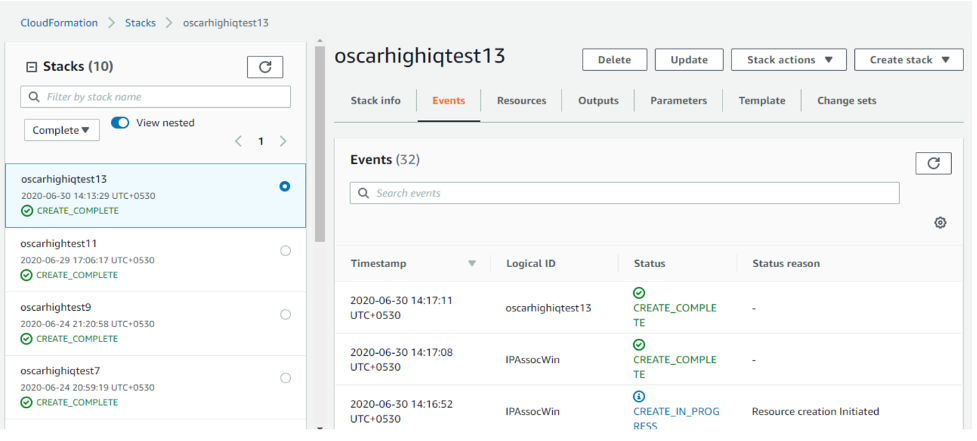Switch to the Template tab
The image size is (977, 441).
[x=762, y=100]
